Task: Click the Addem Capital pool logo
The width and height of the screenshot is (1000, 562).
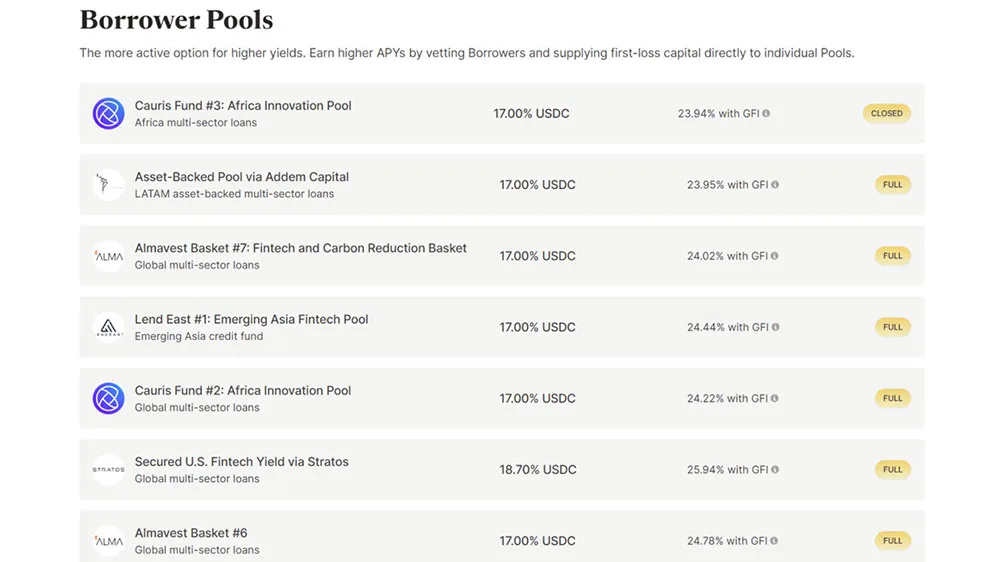Action: (x=108, y=185)
